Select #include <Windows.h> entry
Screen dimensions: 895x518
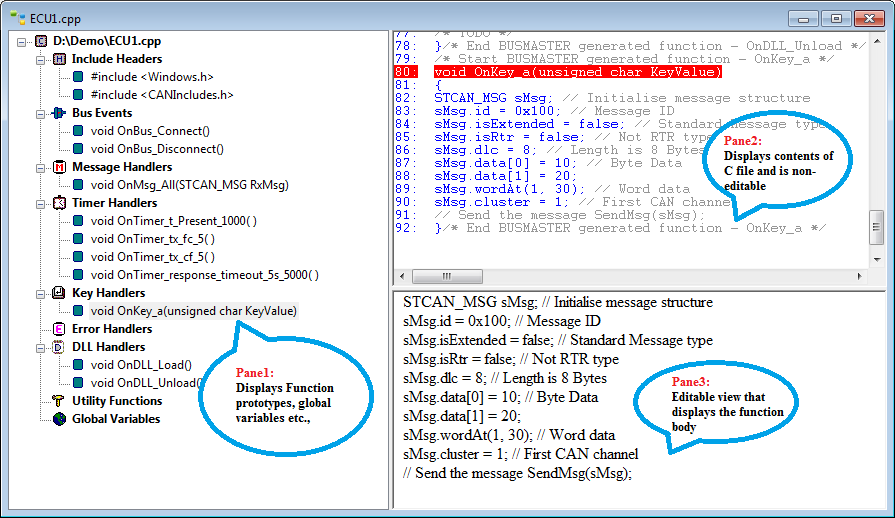pyautogui.click(x=152, y=77)
